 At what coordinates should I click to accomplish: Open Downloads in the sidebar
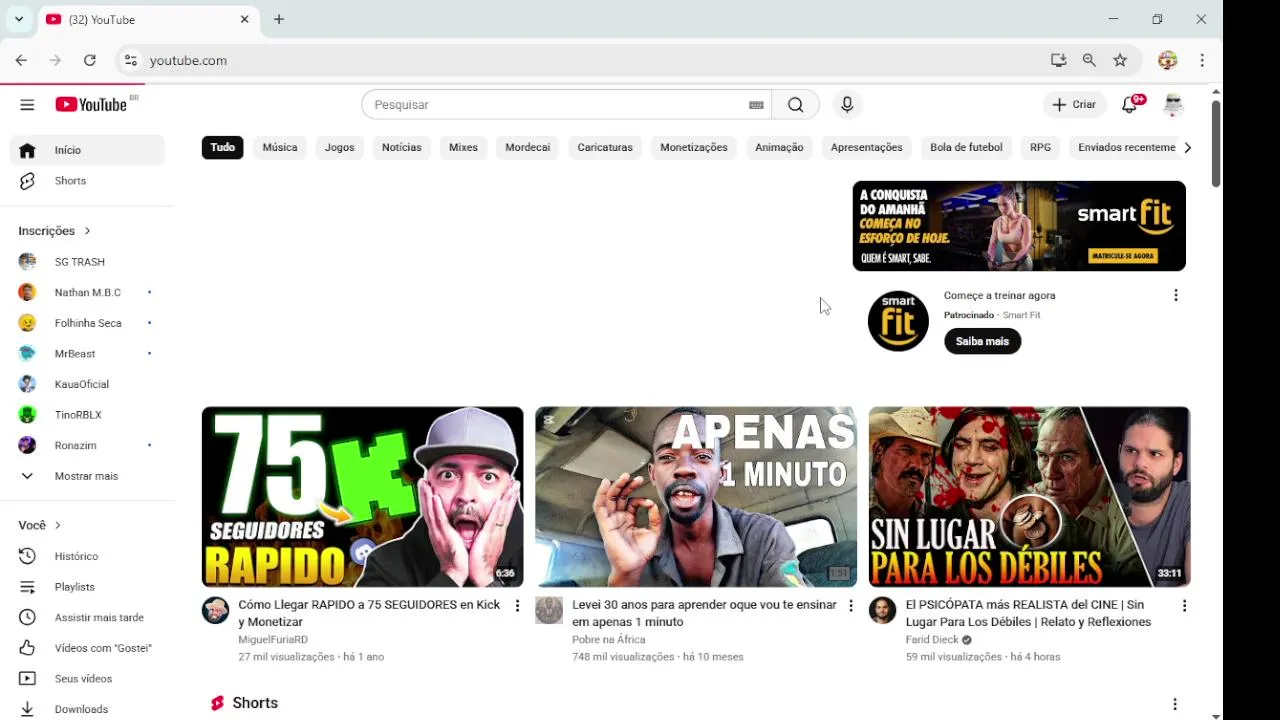87,709
